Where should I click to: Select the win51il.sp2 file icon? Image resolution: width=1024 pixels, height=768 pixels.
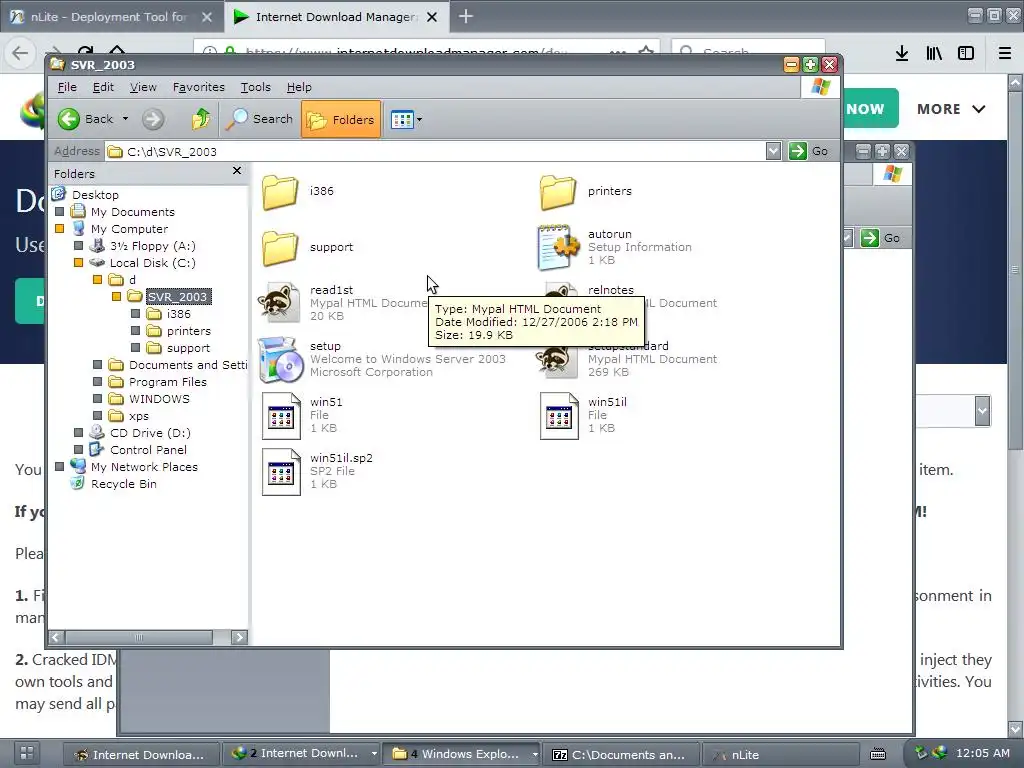(281, 472)
